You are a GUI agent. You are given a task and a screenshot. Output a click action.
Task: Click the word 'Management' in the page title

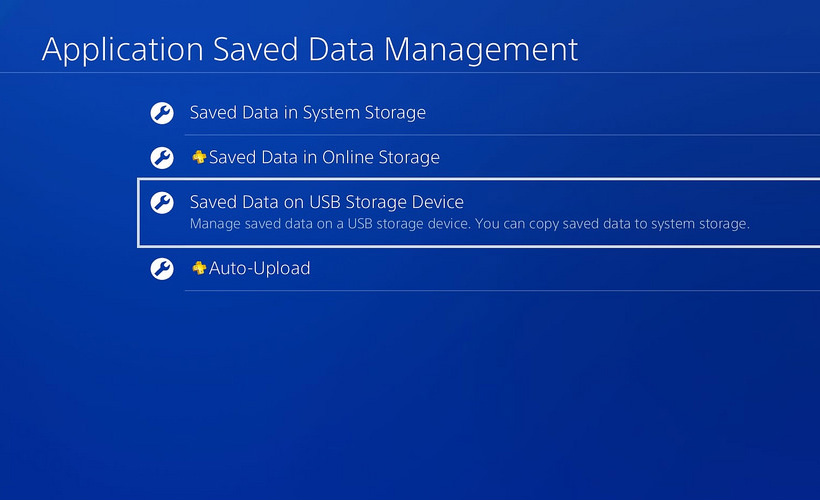(481, 50)
